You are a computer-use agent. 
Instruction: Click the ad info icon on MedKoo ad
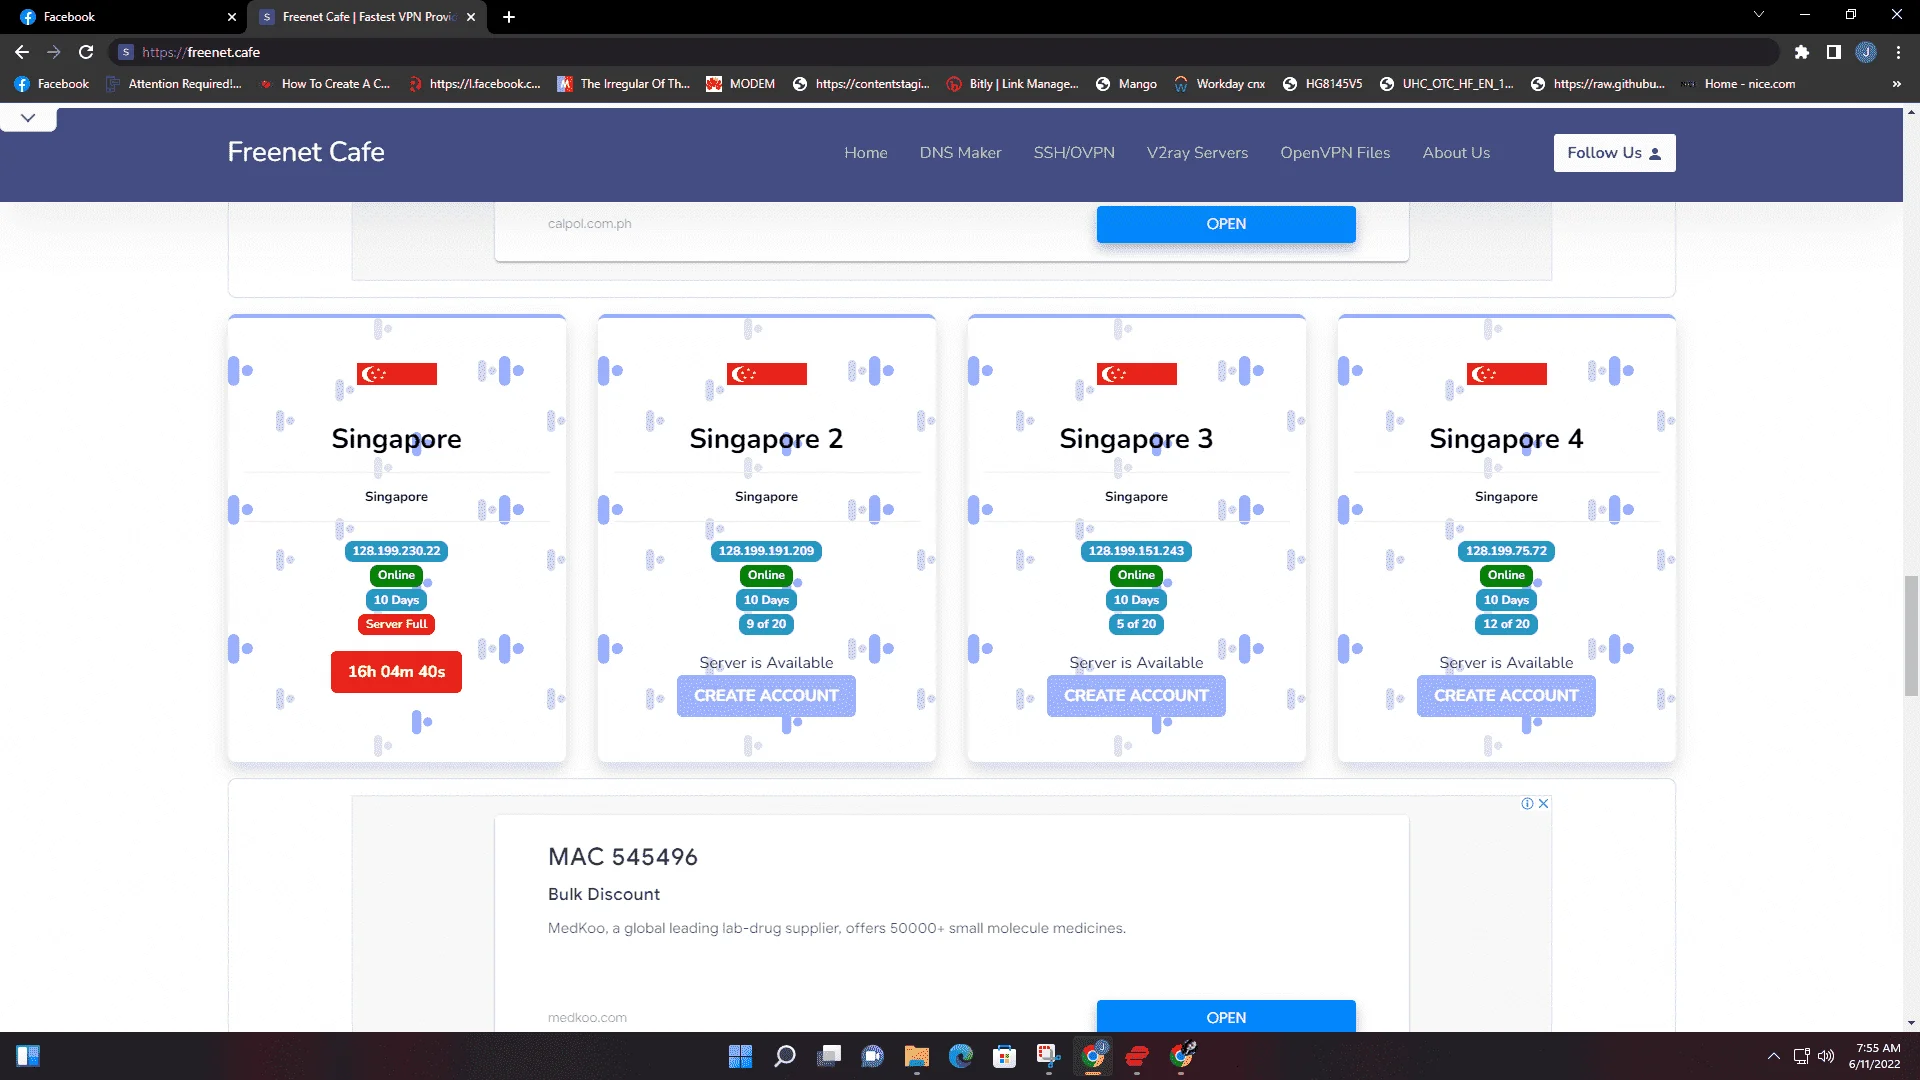[x=1527, y=803]
